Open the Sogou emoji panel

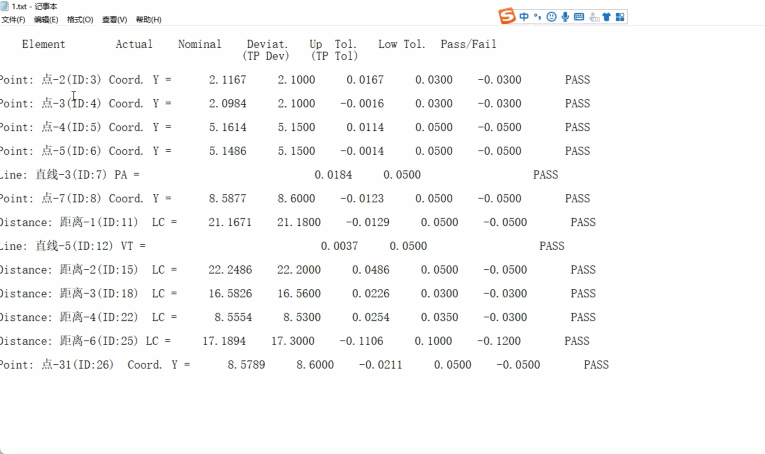pyautogui.click(x=551, y=16)
